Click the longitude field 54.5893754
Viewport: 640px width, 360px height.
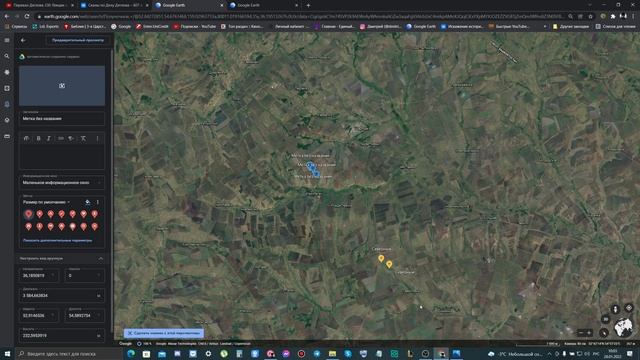click(84, 315)
